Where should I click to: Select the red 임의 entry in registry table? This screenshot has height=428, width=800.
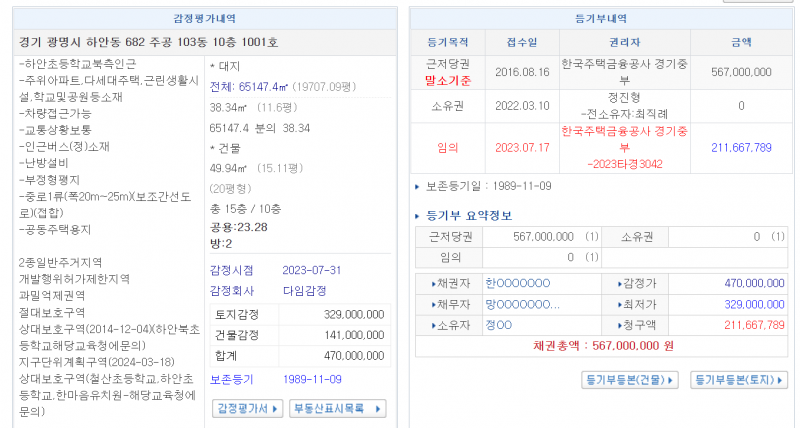(x=447, y=147)
